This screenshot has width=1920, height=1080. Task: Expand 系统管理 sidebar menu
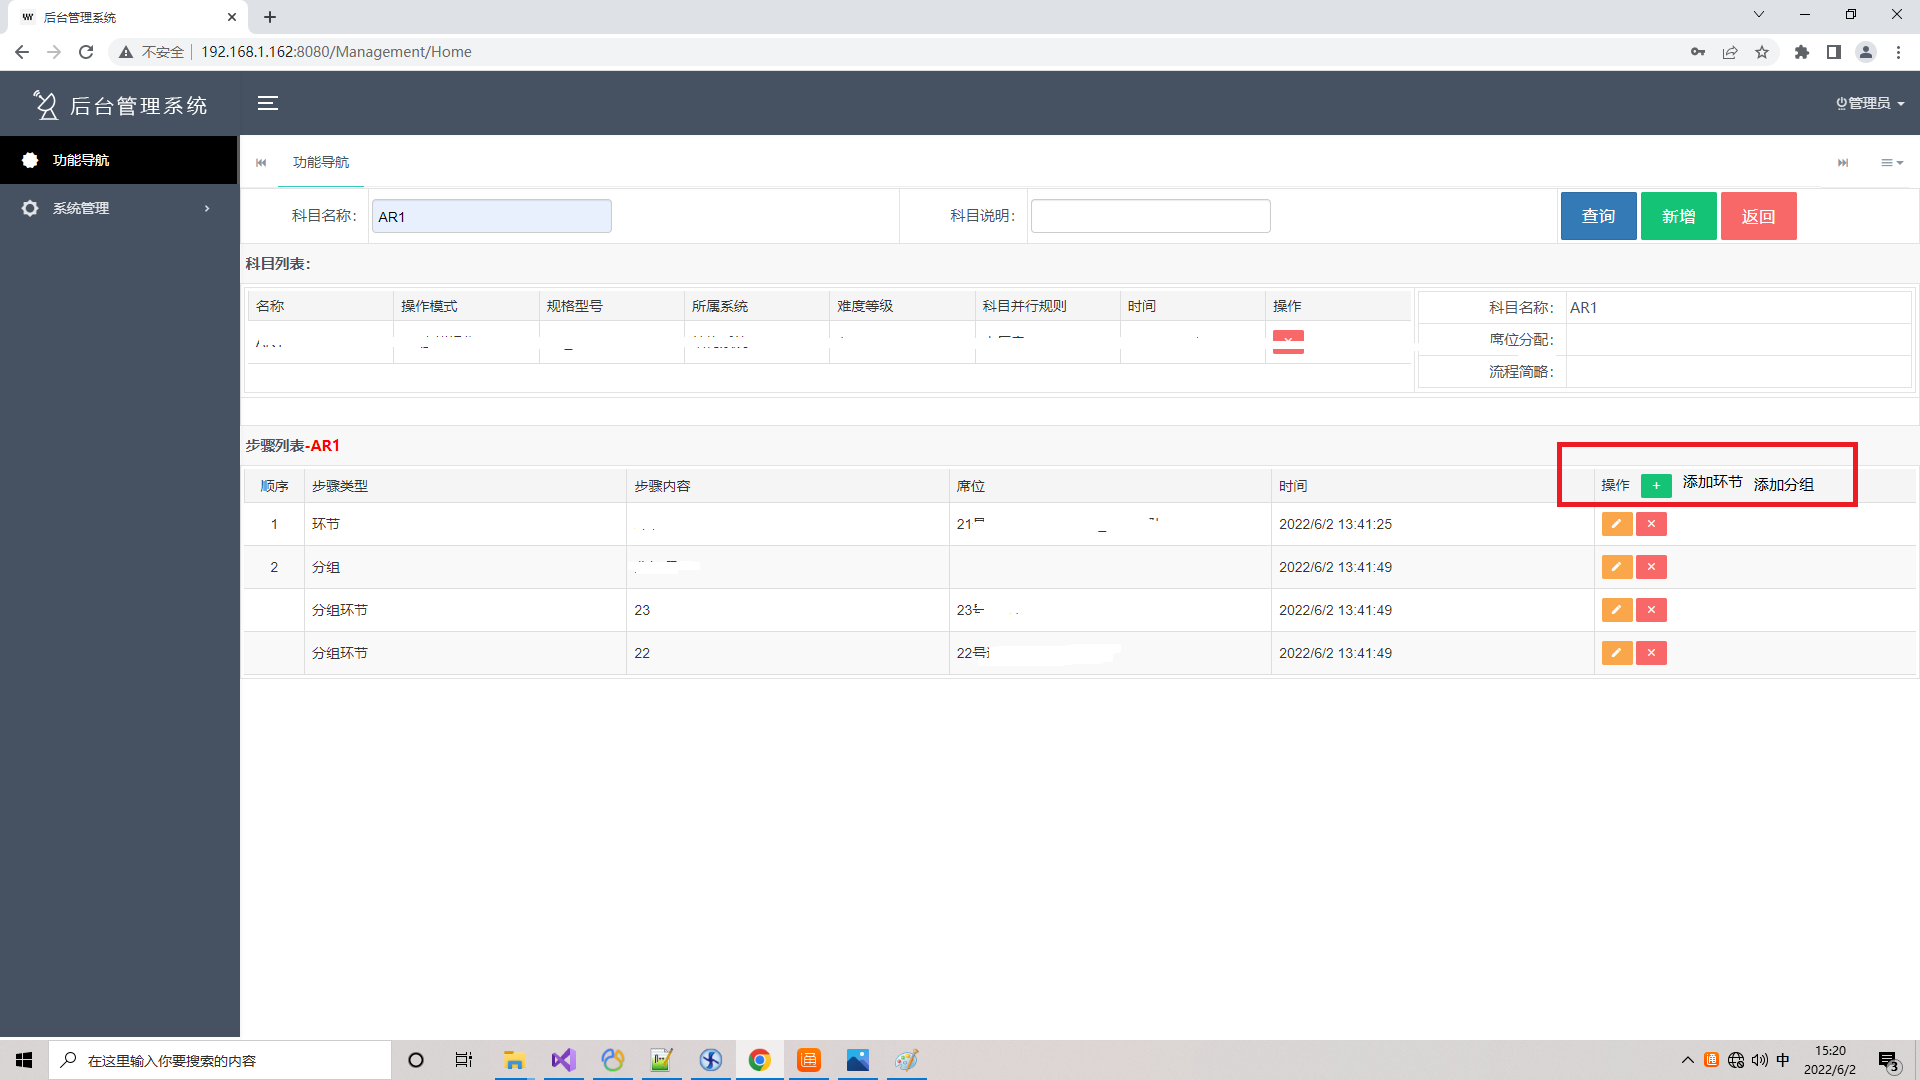point(118,208)
